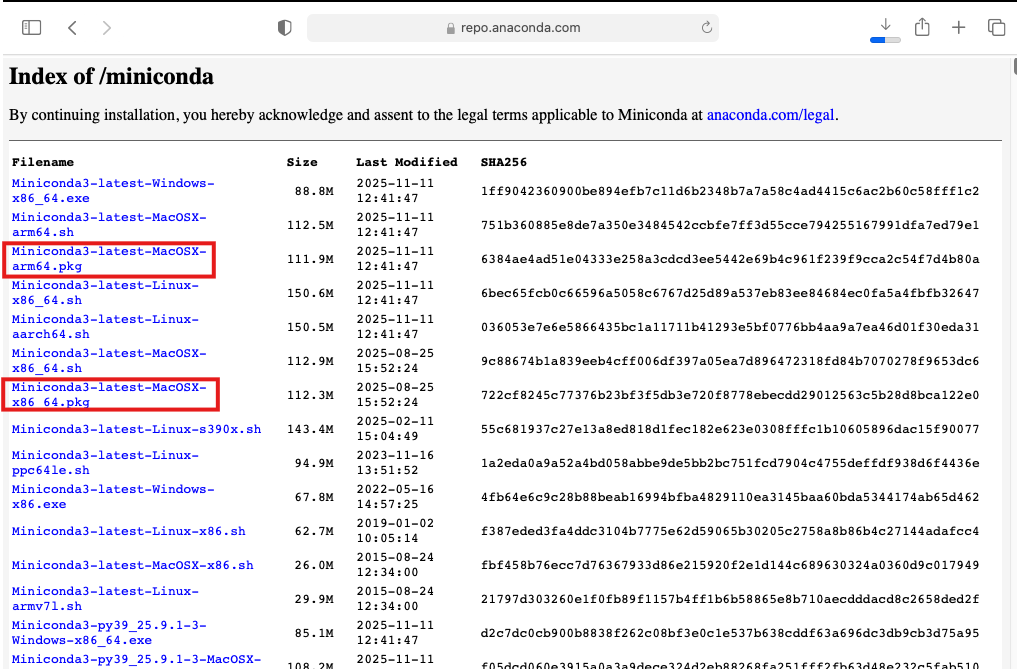Open a new tab with the plus icon
This screenshot has height=669, width=1017.
coord(959,28)
